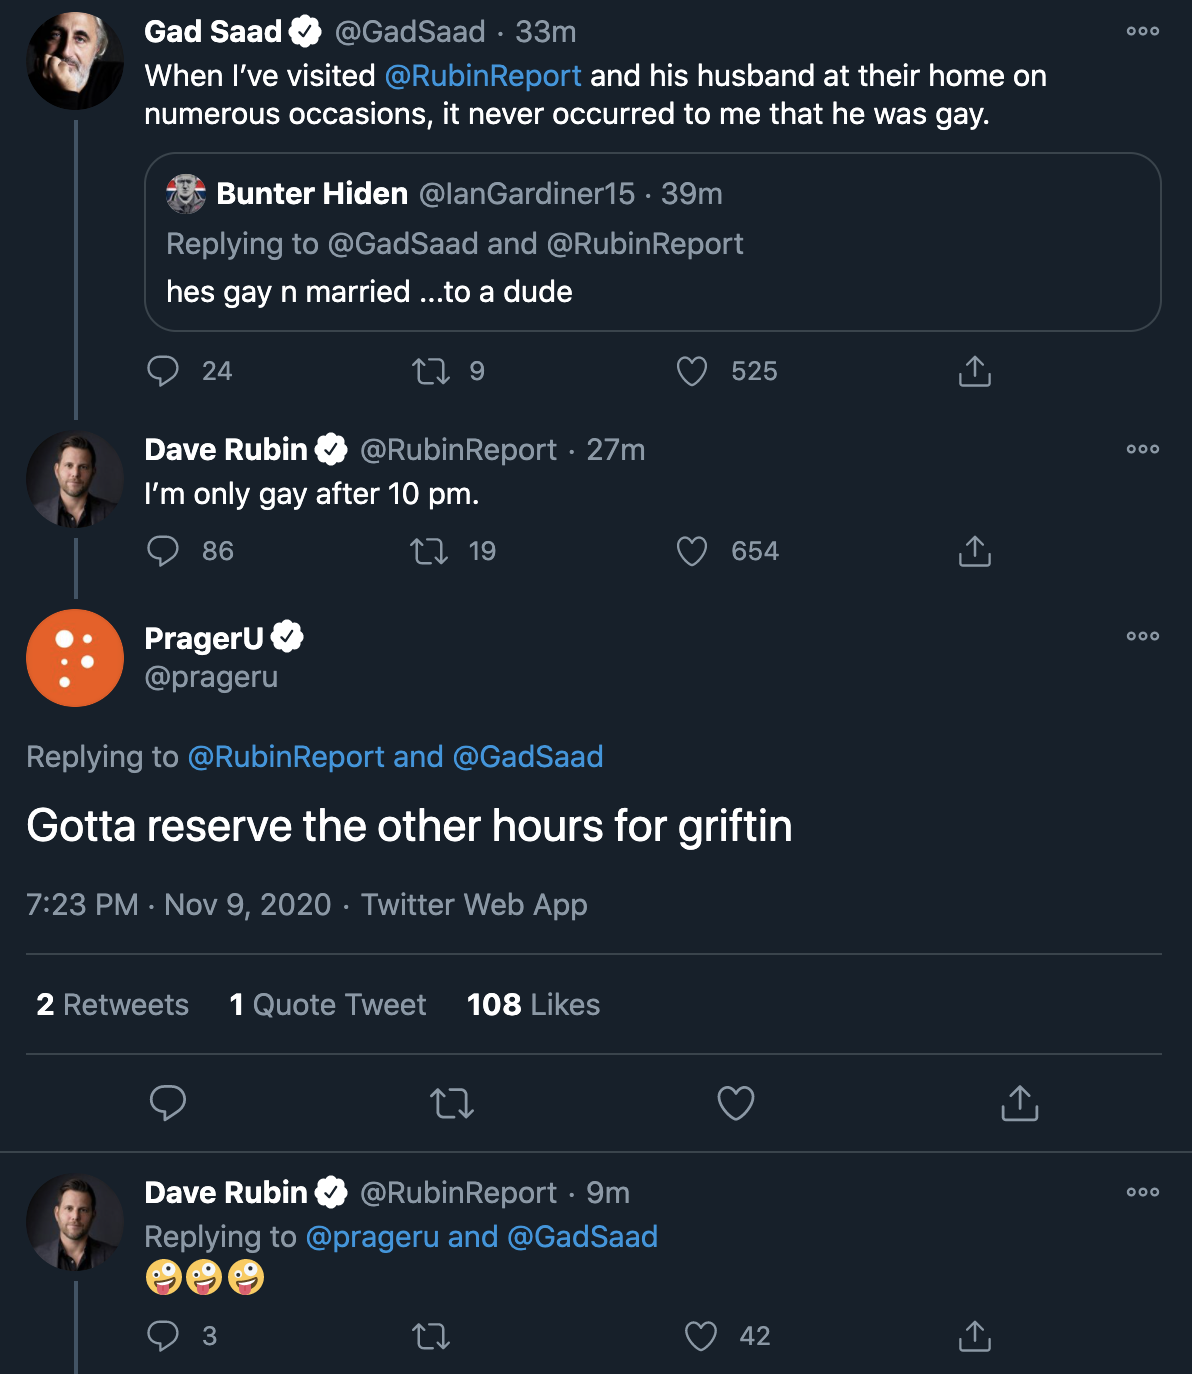Share Bunter Hiden's quoted tweet
Screen dimensions: 1192x1374
974,370
